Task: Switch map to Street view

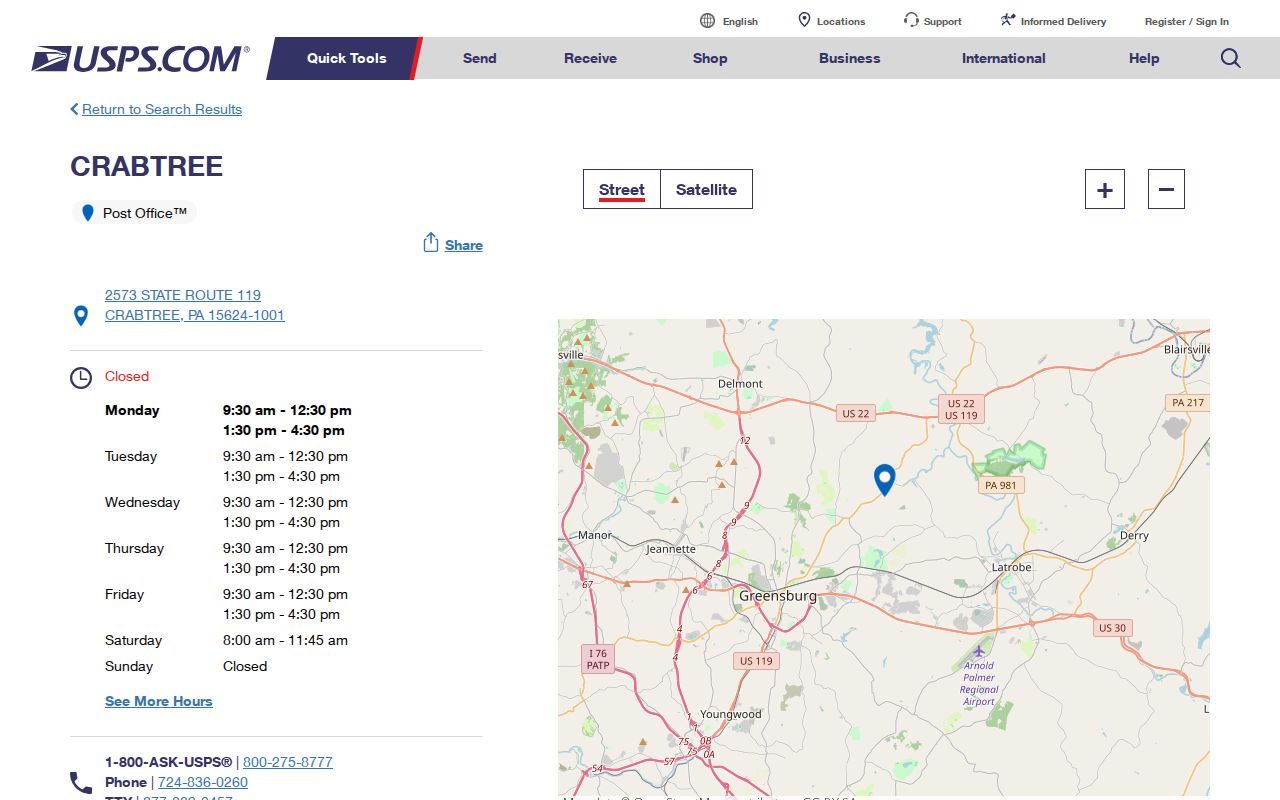Action: 622,189
